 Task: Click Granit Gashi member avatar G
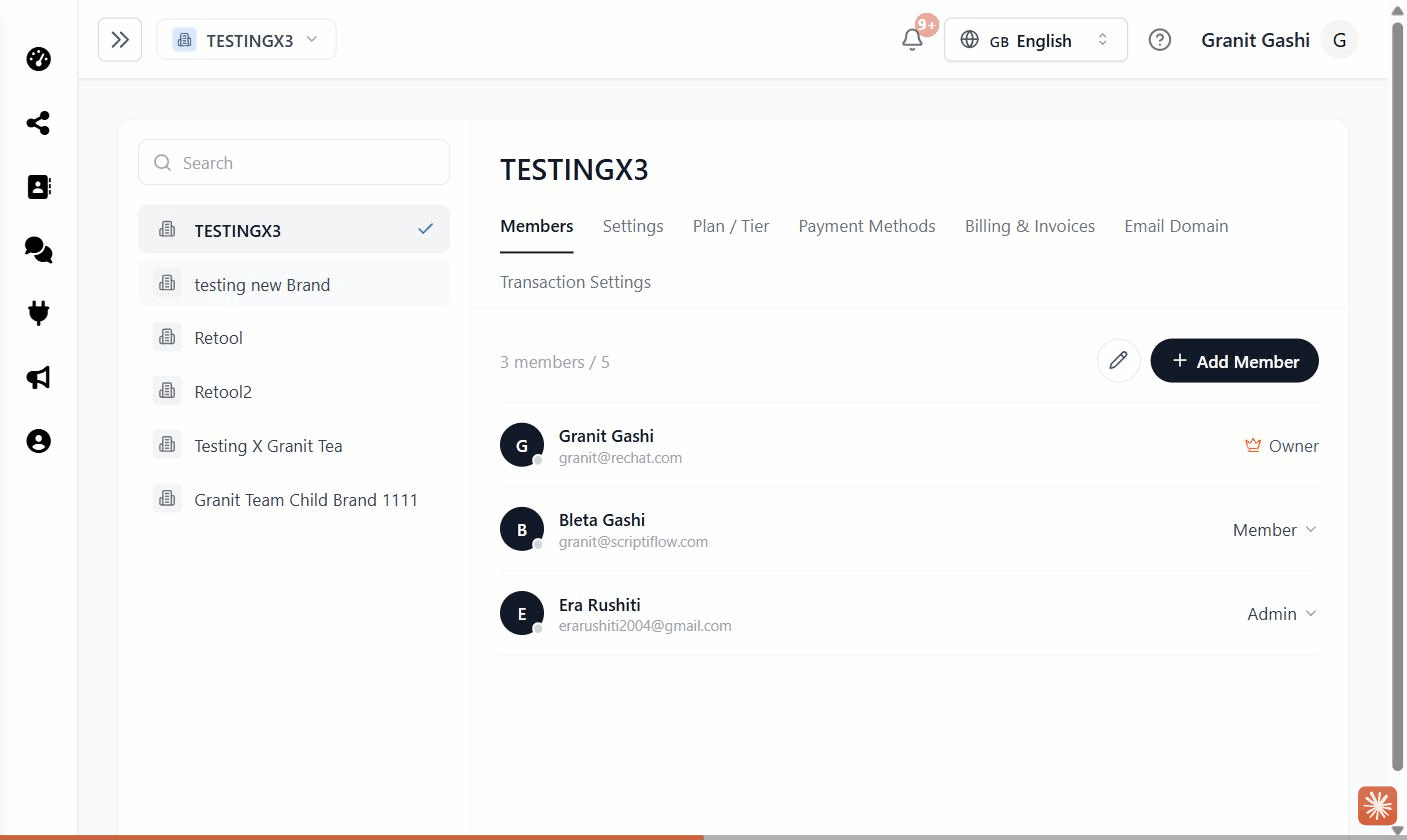tap(521, 445)
